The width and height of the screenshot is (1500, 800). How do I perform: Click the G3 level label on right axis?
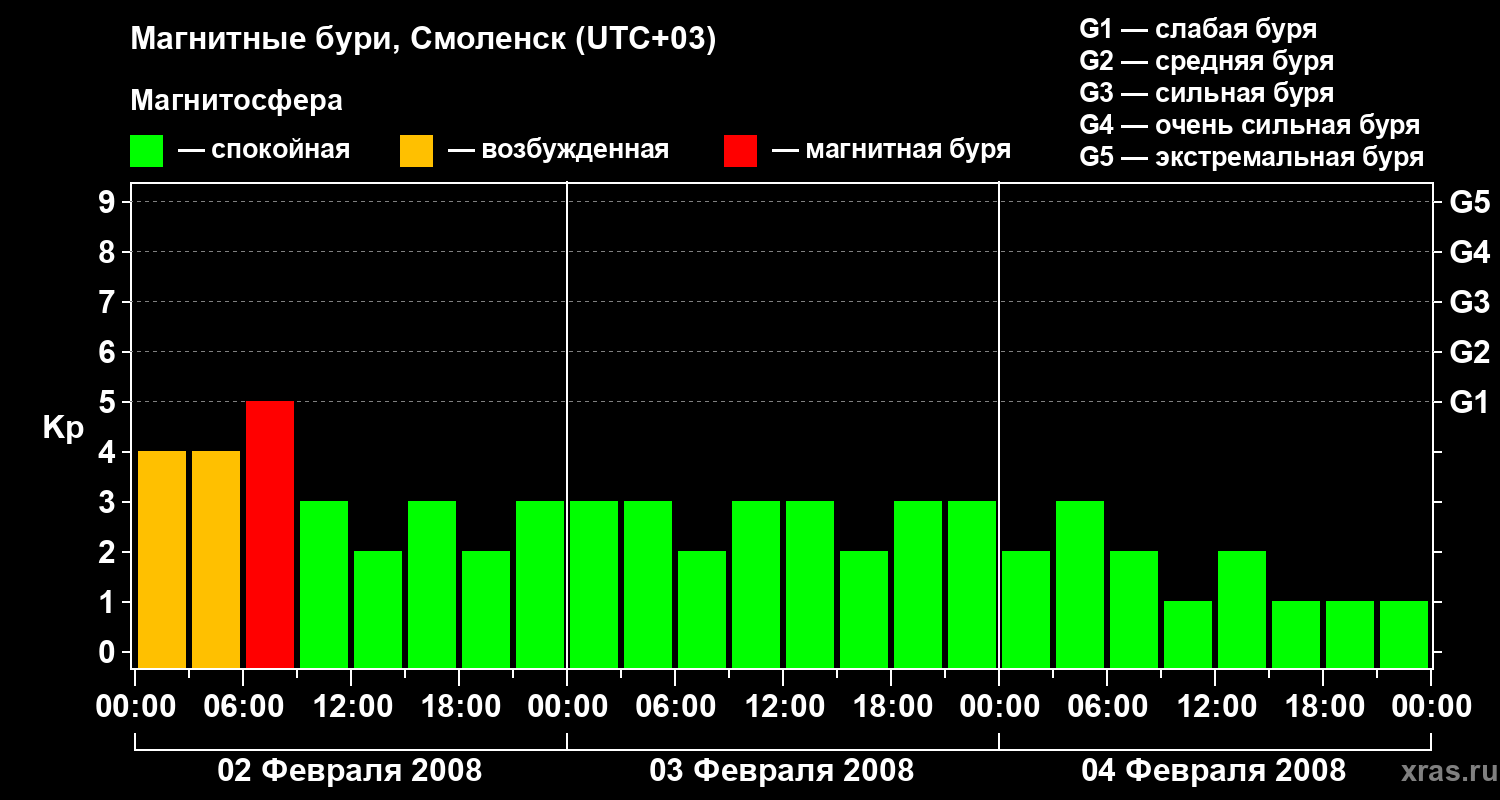(1469, 302)
